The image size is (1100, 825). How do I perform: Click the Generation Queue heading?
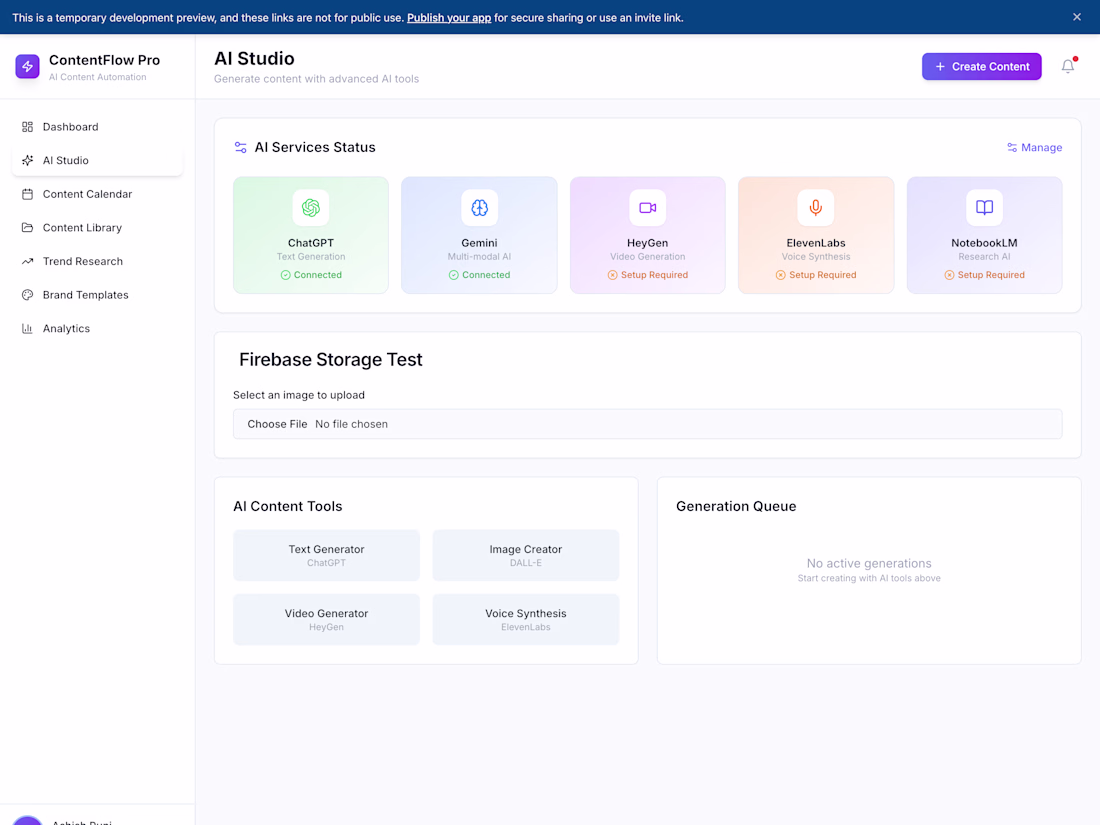pyautogui.click(x=736, y=507)
